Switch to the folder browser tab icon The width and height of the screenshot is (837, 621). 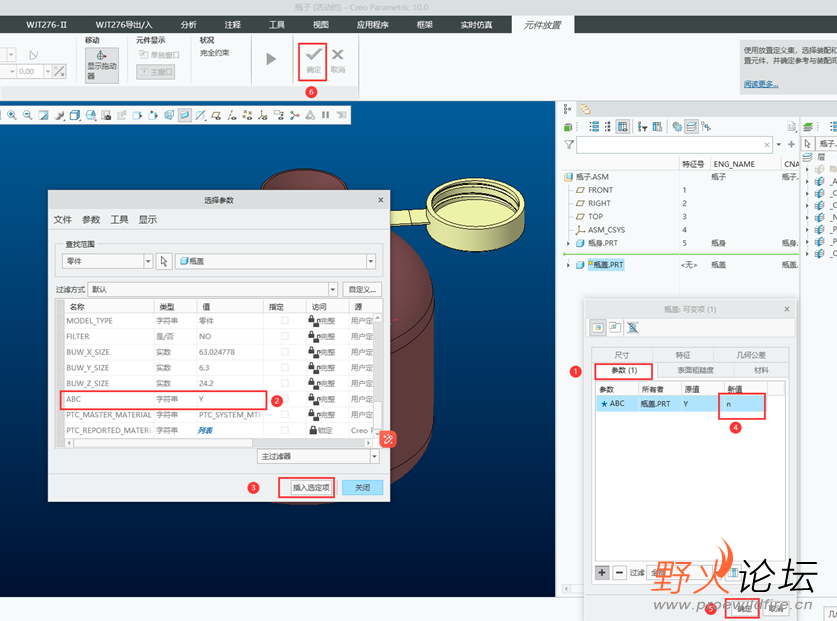click(586, 109)
